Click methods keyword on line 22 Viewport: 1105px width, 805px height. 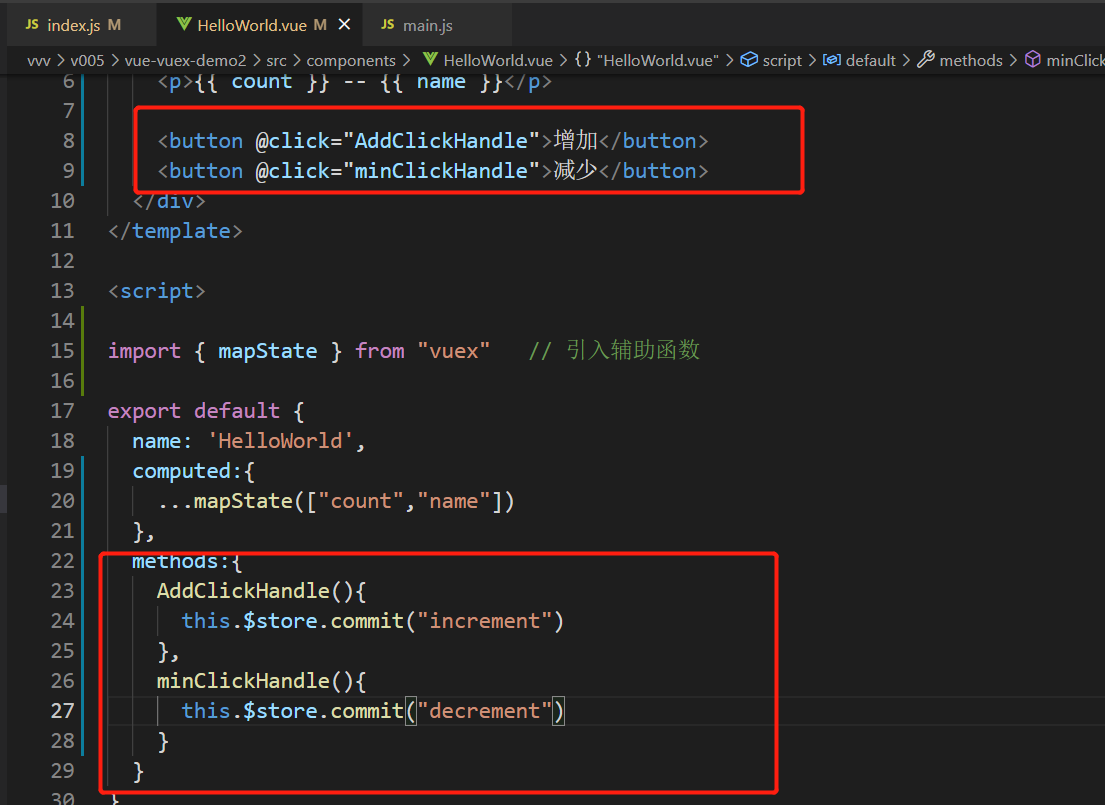click(175, 562)
